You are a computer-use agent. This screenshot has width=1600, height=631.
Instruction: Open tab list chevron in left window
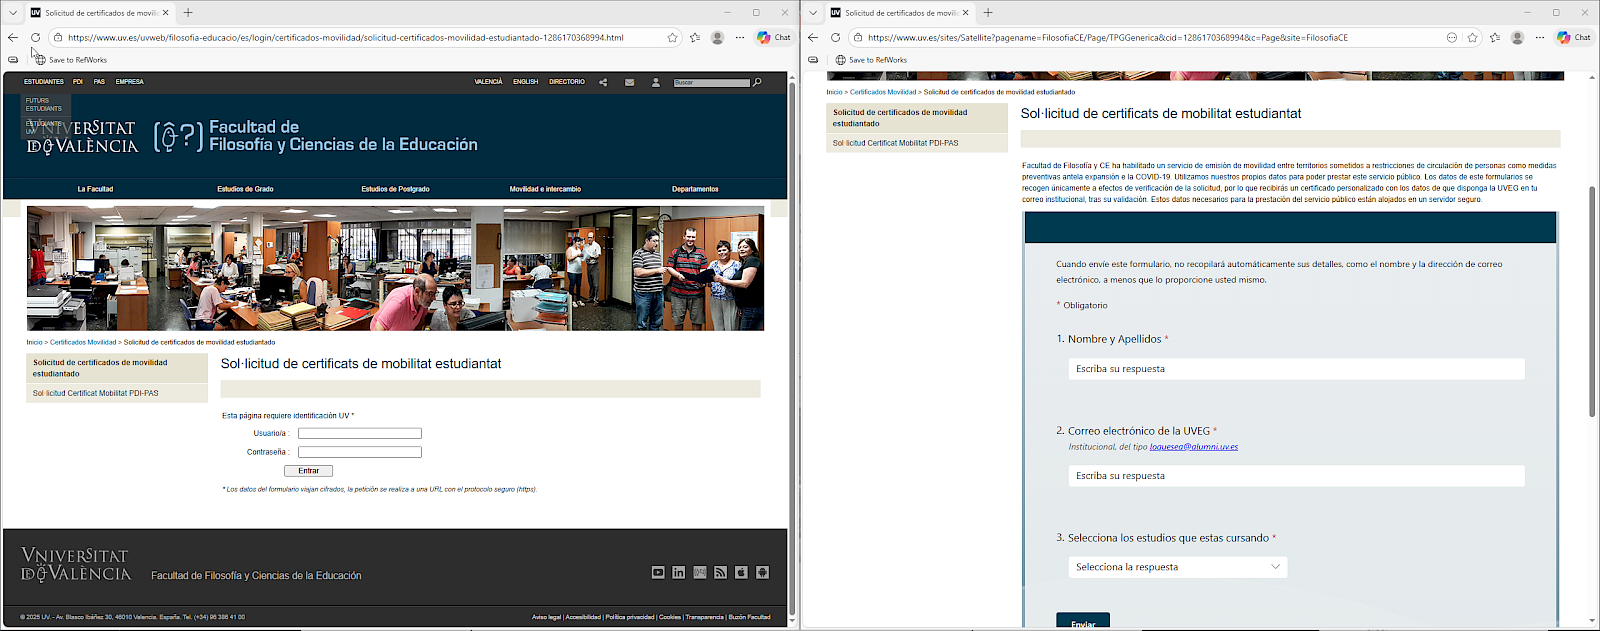tap(13, 13)
